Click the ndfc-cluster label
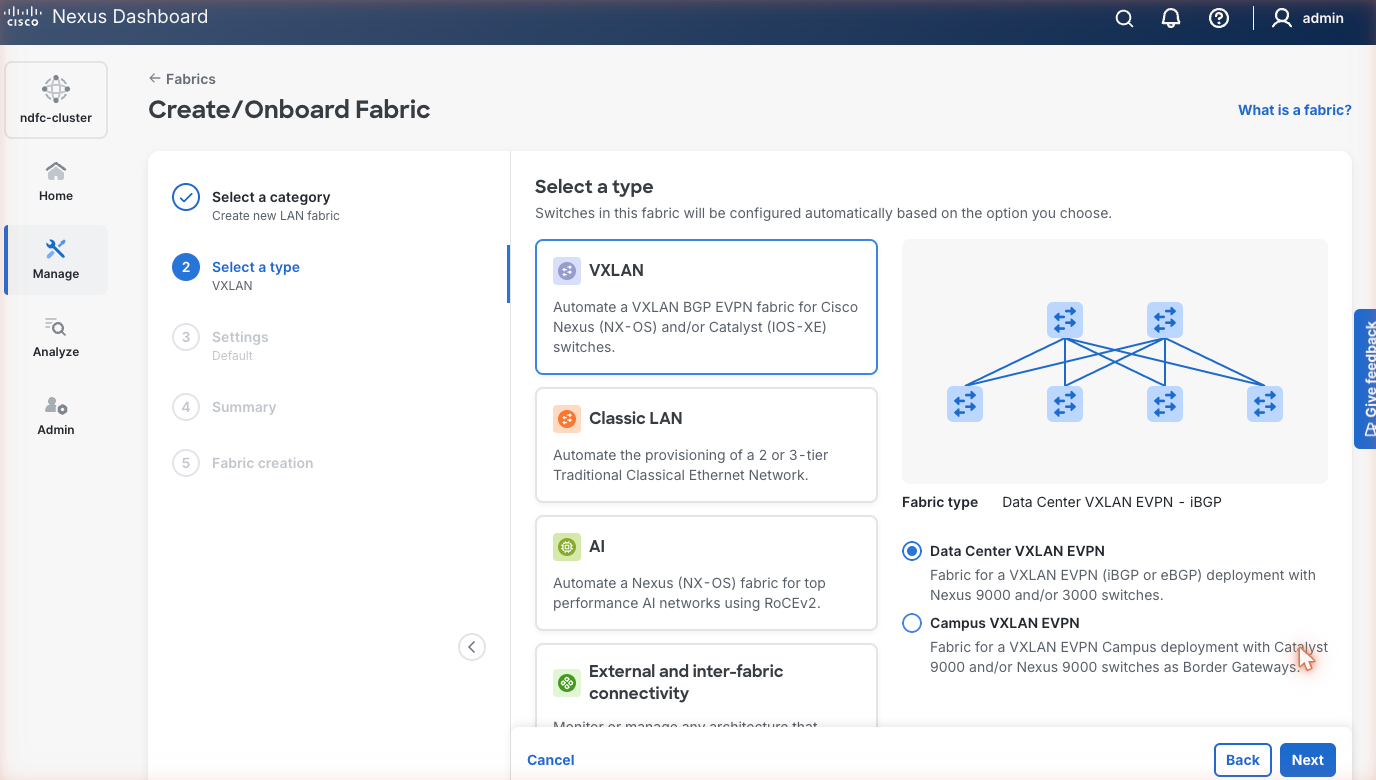 (56, 118)
